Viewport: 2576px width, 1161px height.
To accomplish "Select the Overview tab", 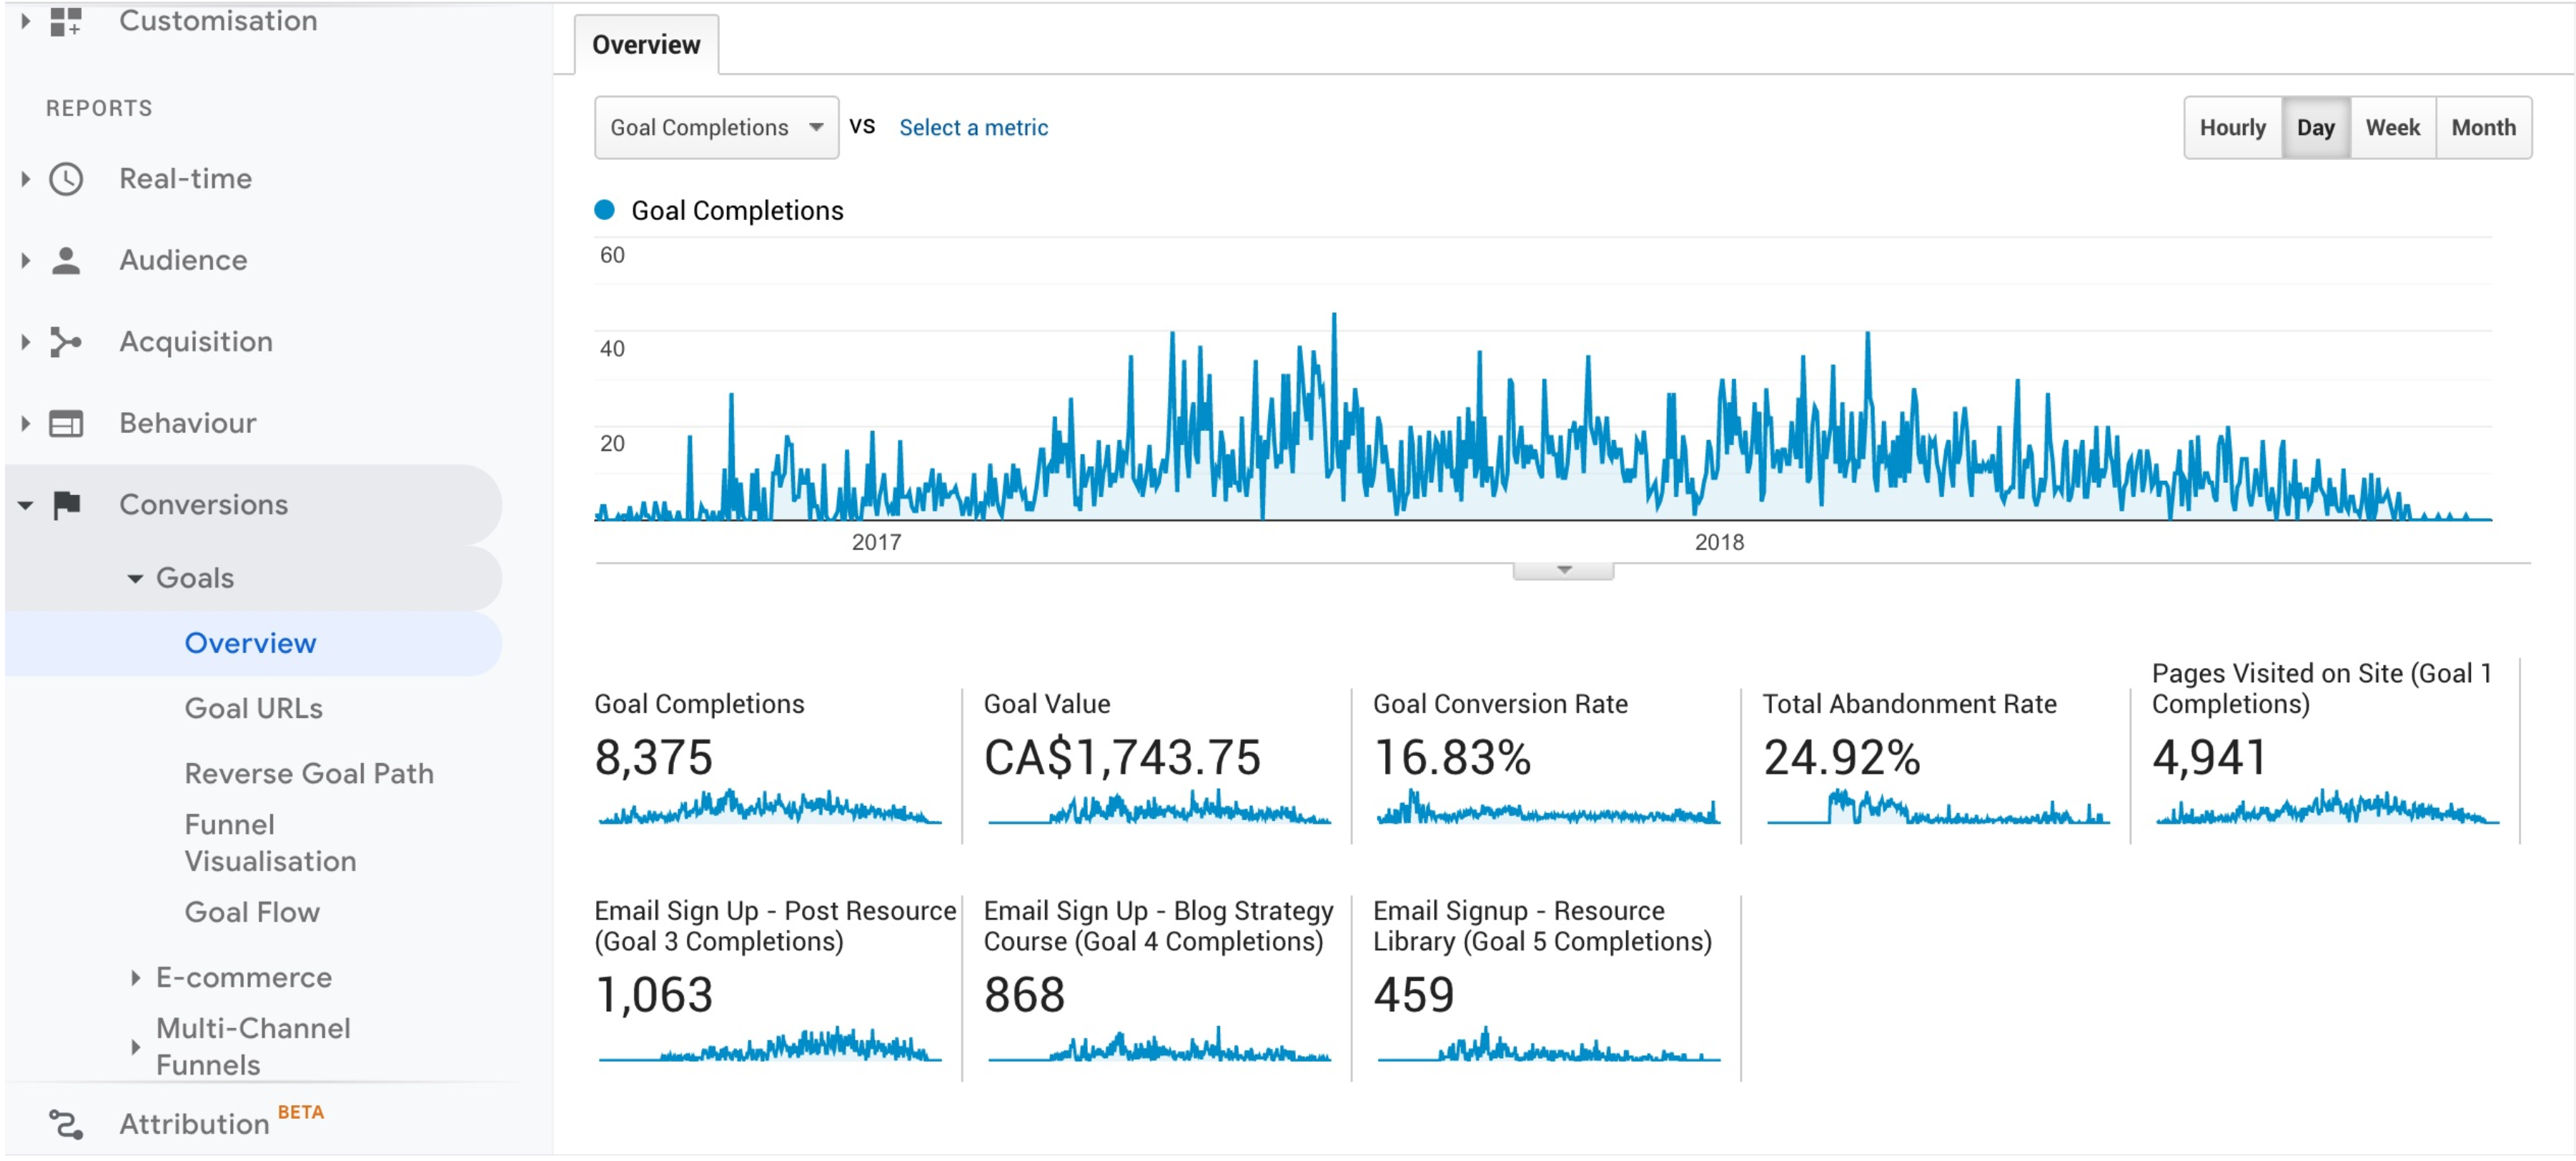I will click(646, 45).
